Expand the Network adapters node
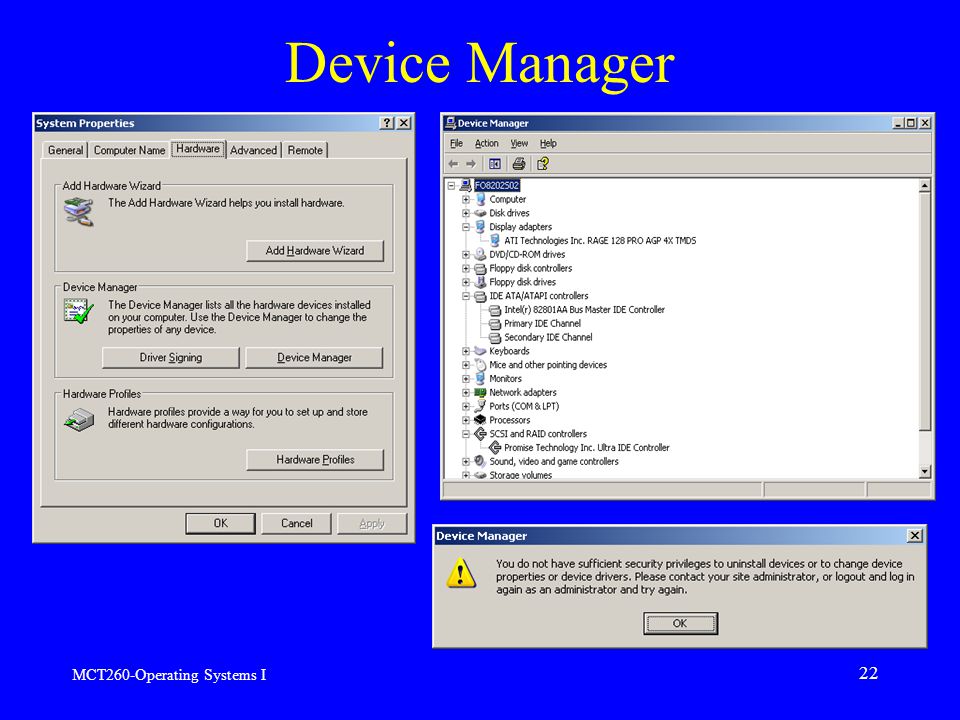960x720 pixels. (466, 392)
